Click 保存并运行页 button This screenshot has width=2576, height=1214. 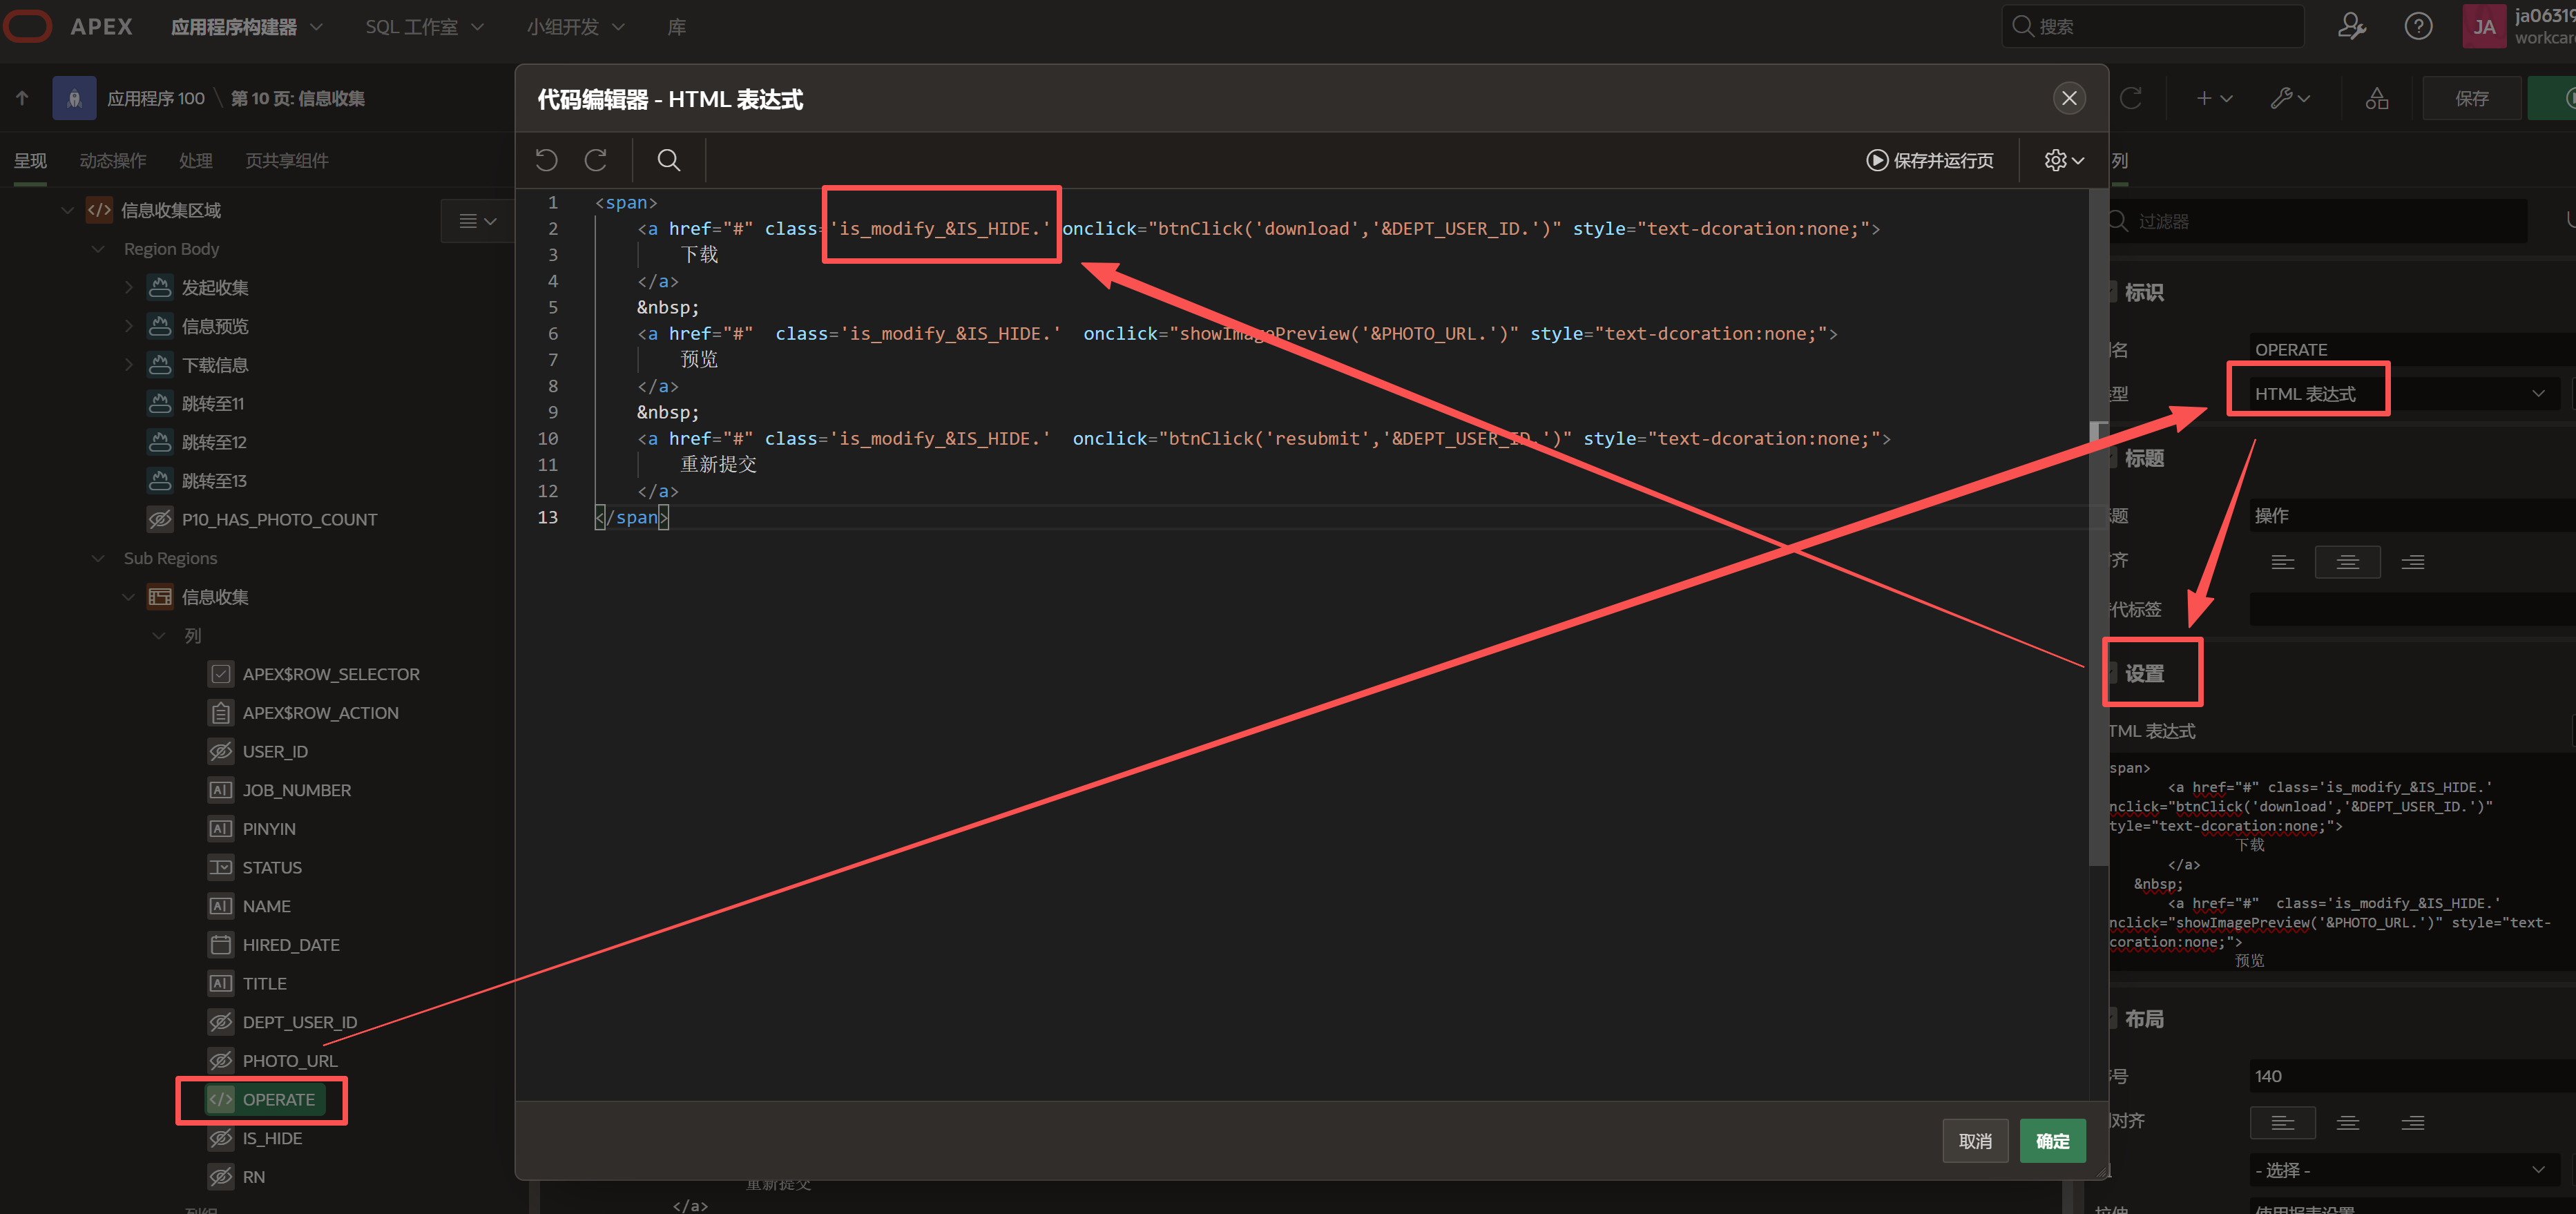tap(1929, 160)
